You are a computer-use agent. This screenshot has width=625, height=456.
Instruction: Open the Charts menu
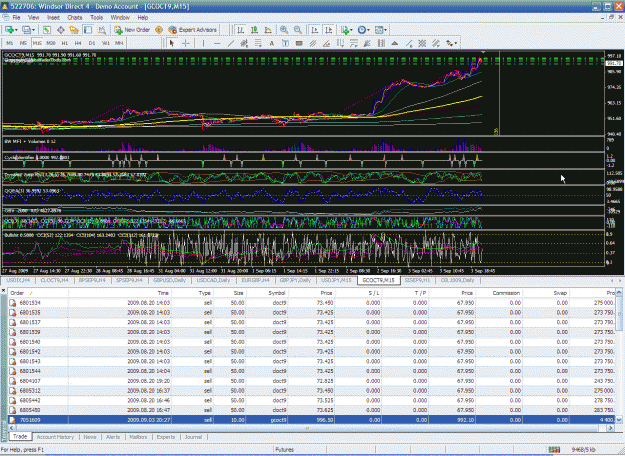click(75, 18)
